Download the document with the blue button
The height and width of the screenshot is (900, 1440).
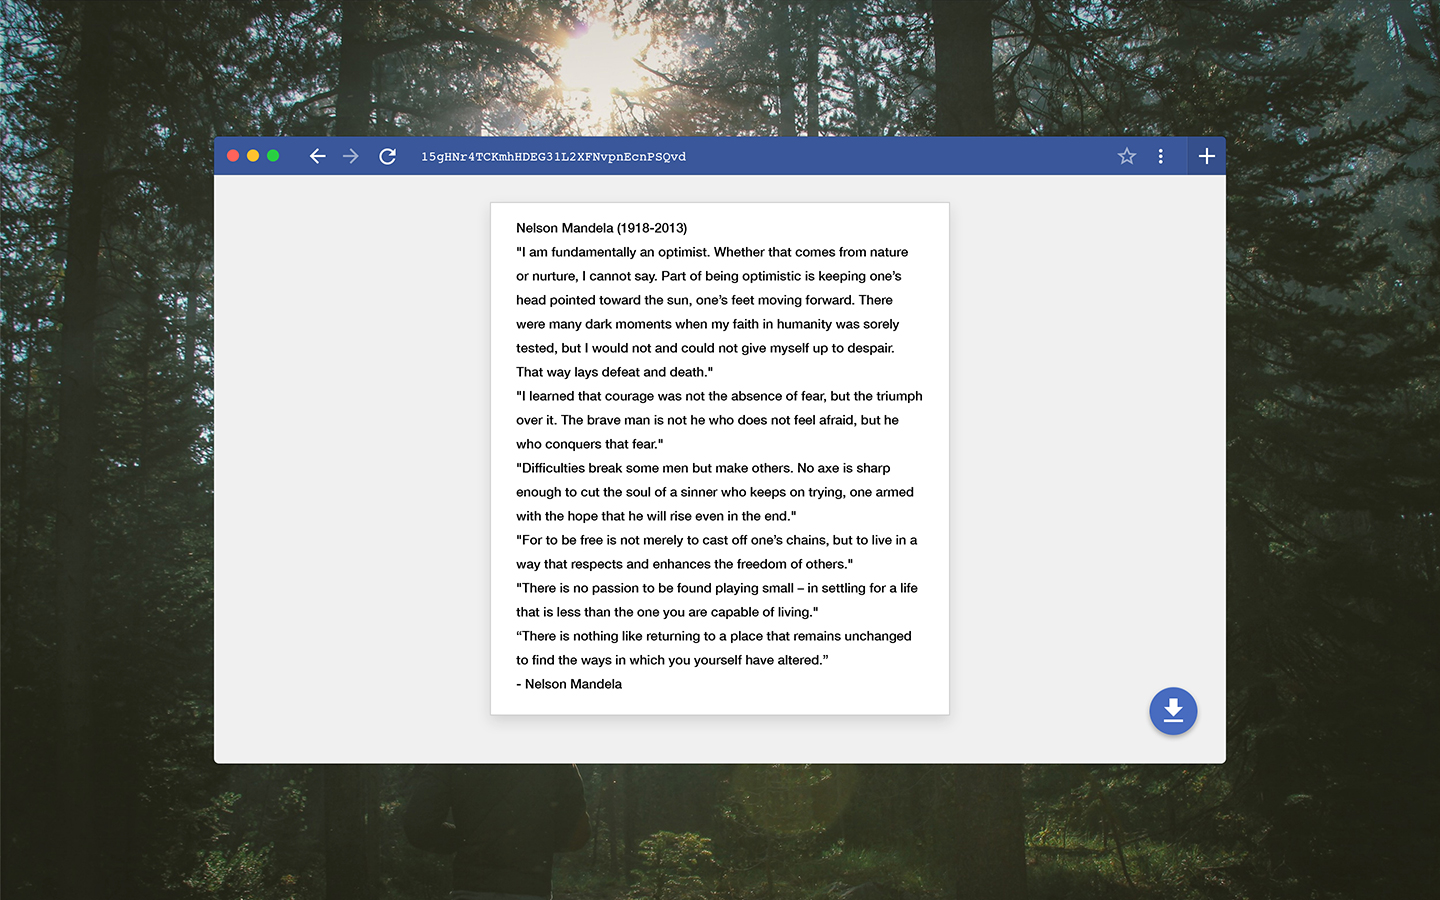tap(1173, 711)
